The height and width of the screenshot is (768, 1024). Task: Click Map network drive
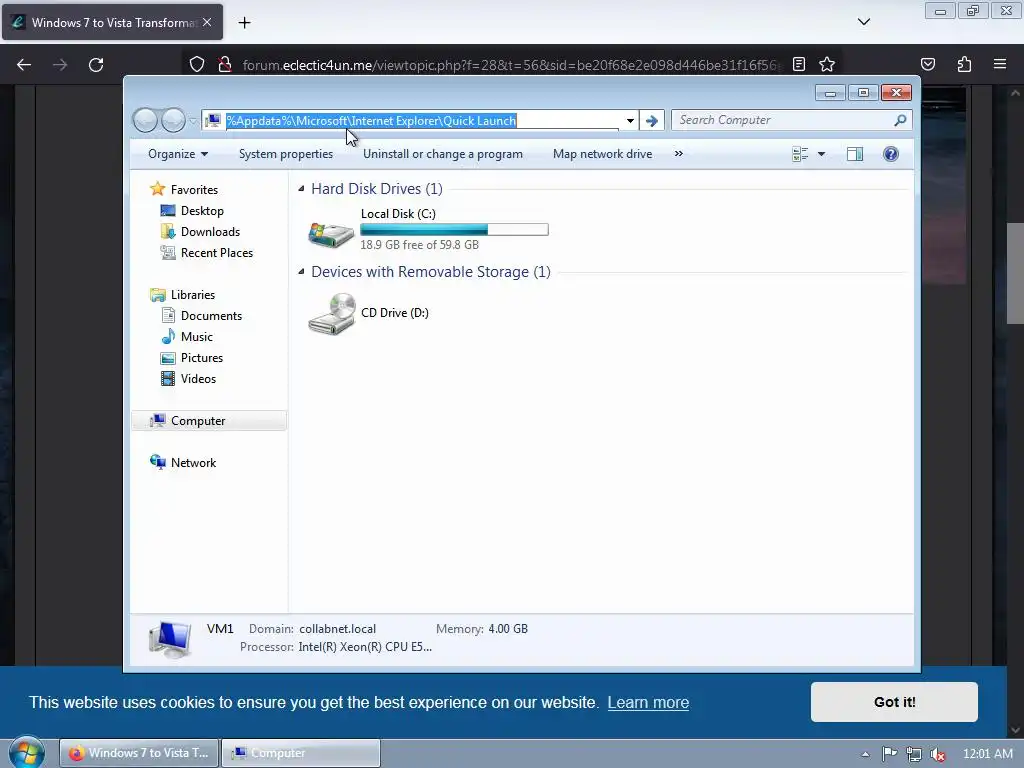[602, 154]
